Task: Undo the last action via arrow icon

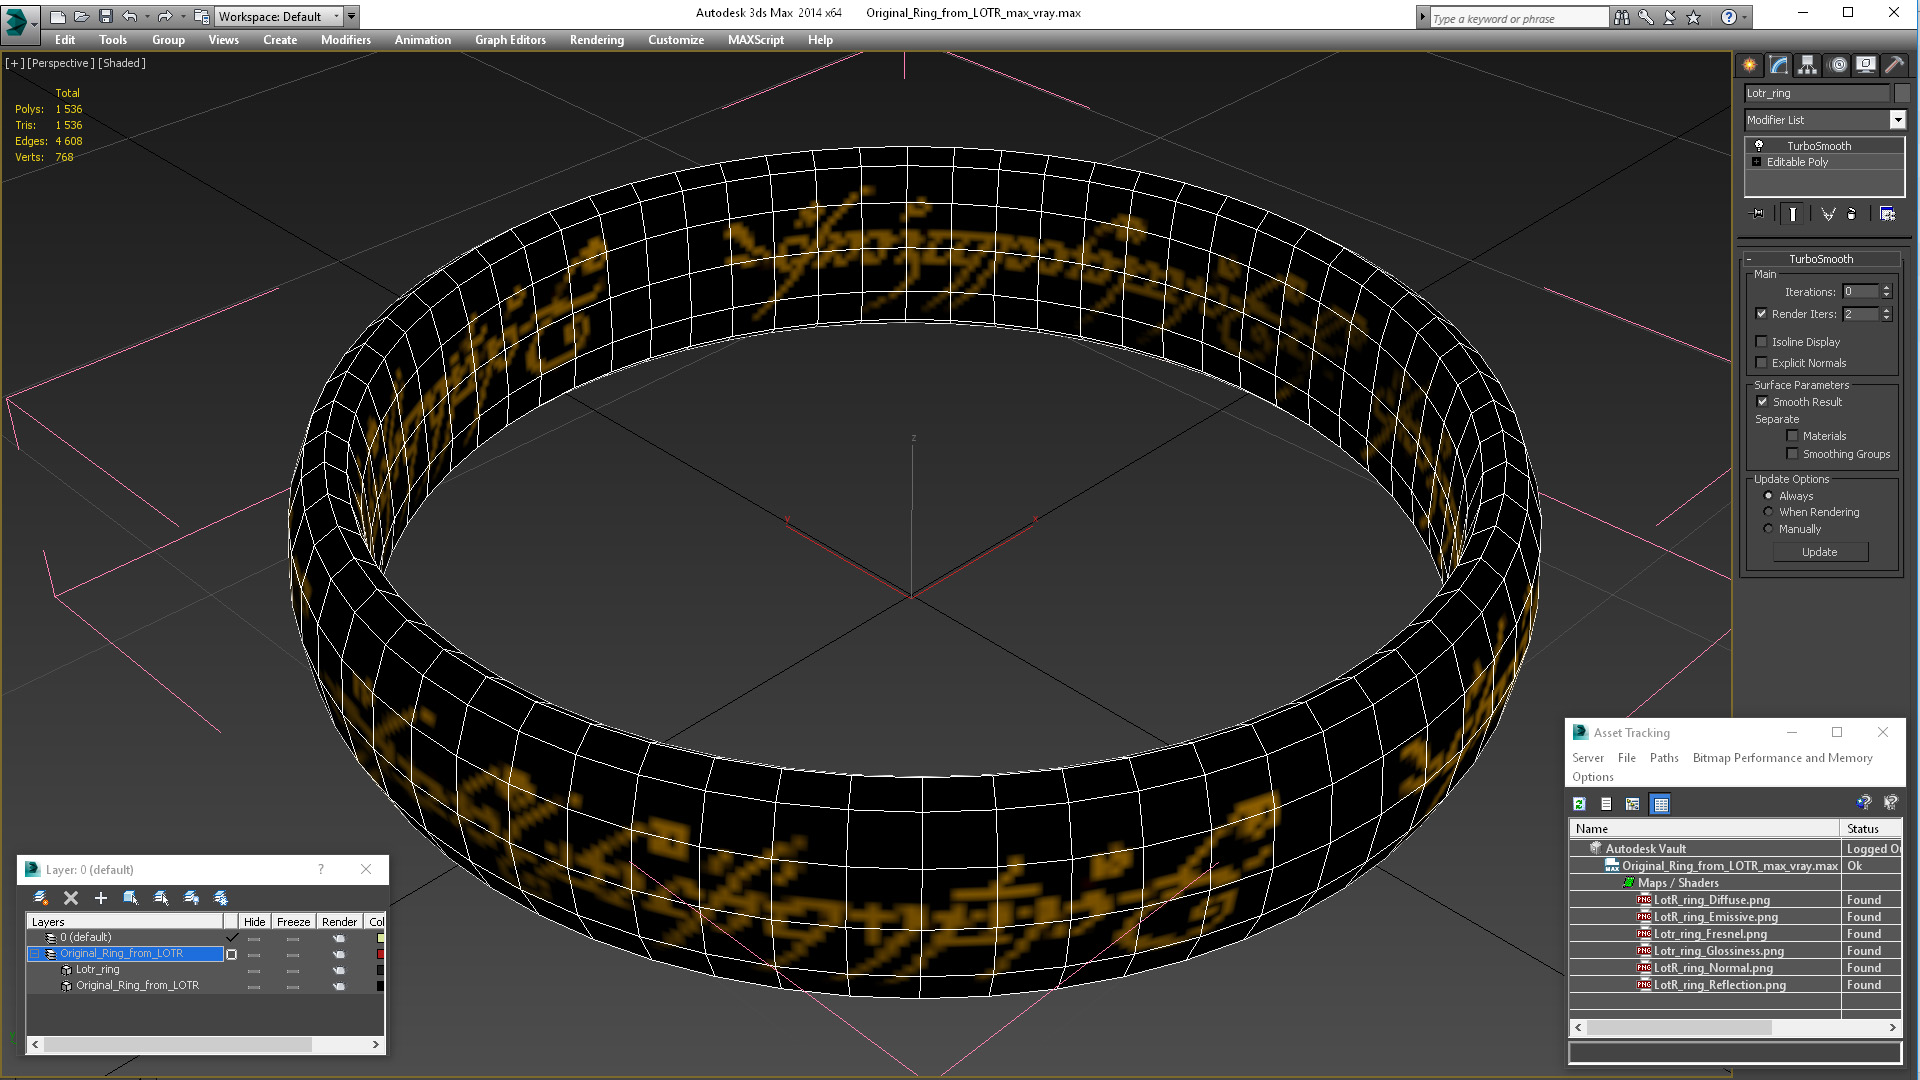Action: coord(129,16)
